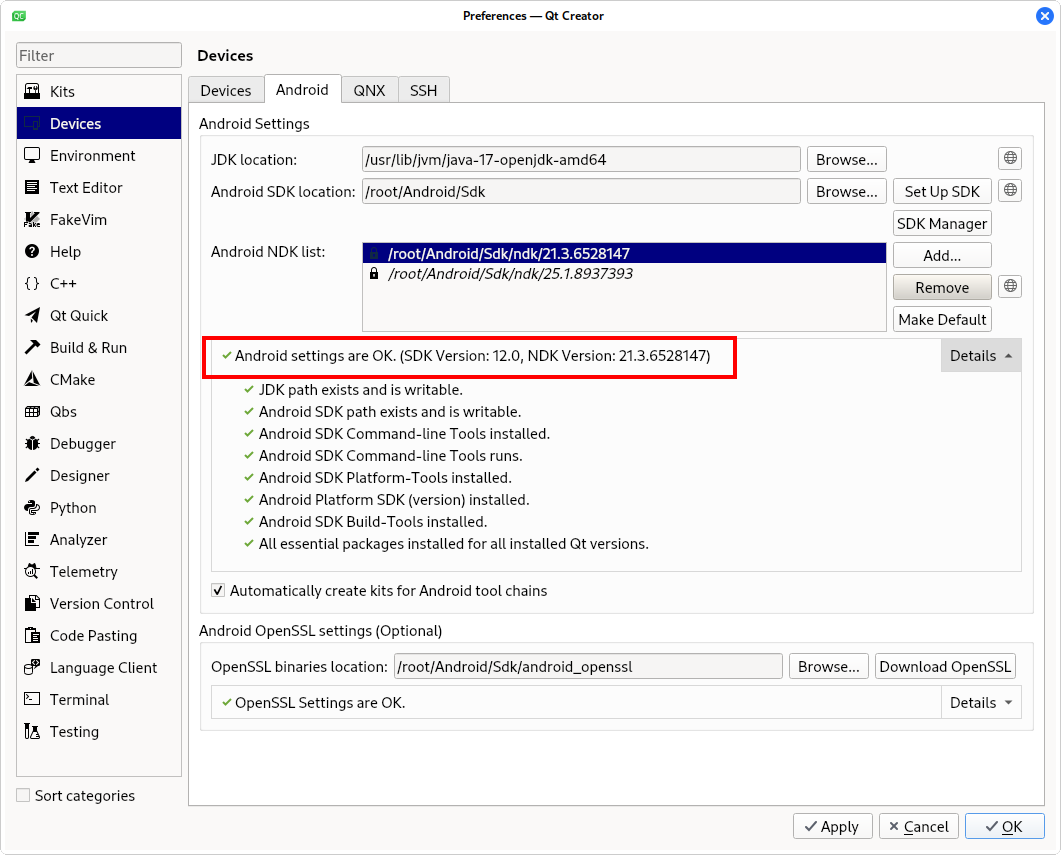Click the Download OpenSSL button

coord(945,667)
